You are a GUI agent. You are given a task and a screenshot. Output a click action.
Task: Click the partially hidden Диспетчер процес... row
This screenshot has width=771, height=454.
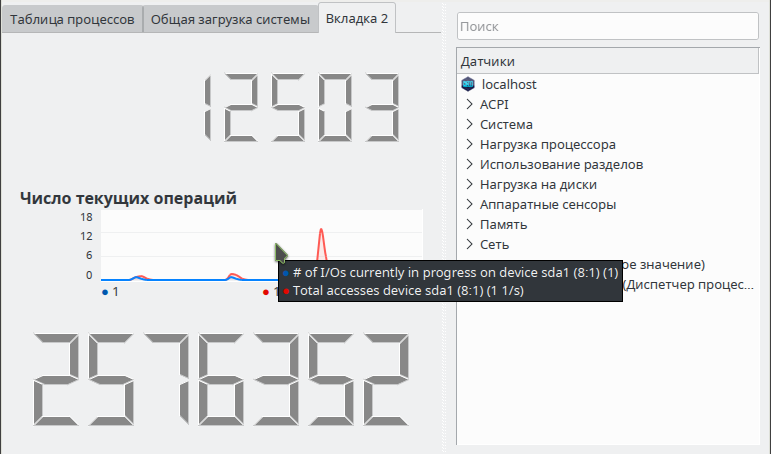point(688,285)
